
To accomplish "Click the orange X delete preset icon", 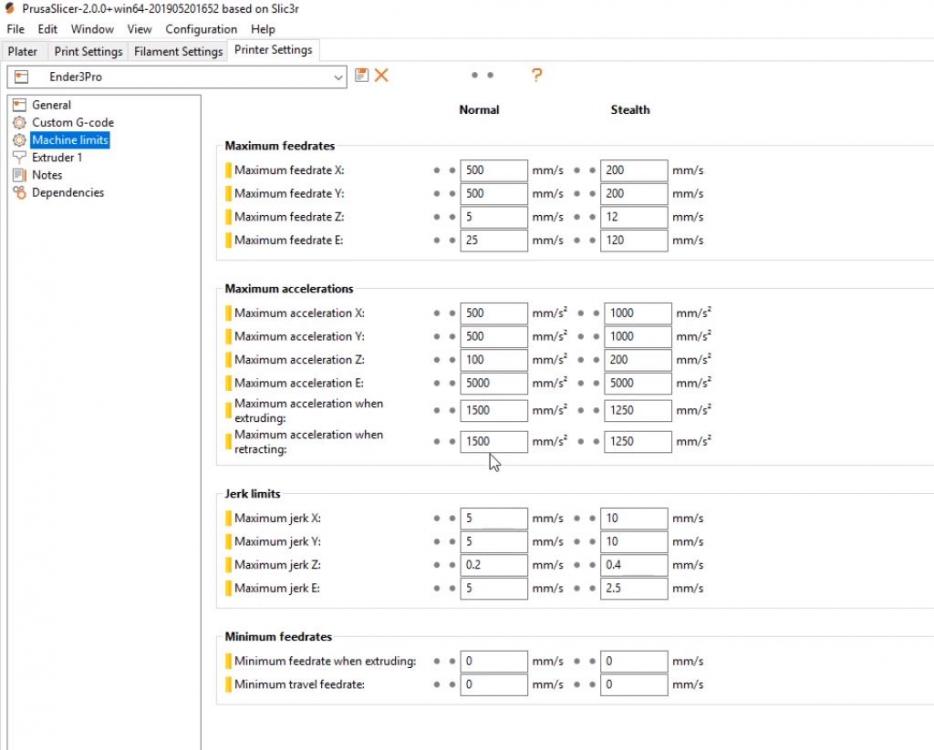I will point(381,75).
